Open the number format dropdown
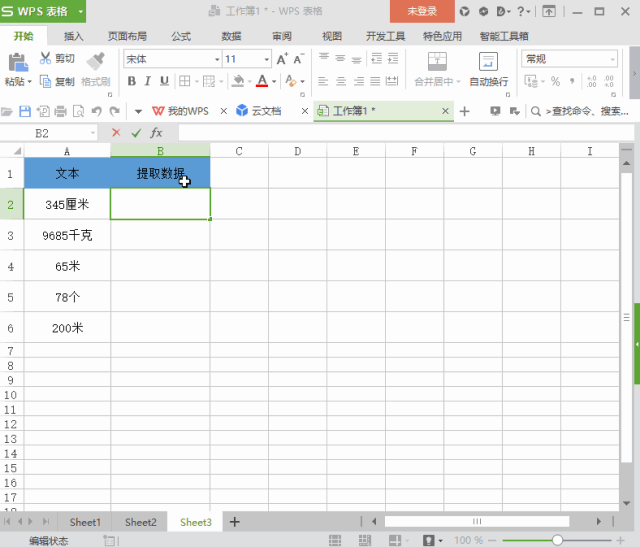Screen dimensions: 640x547 click(612, 60)
